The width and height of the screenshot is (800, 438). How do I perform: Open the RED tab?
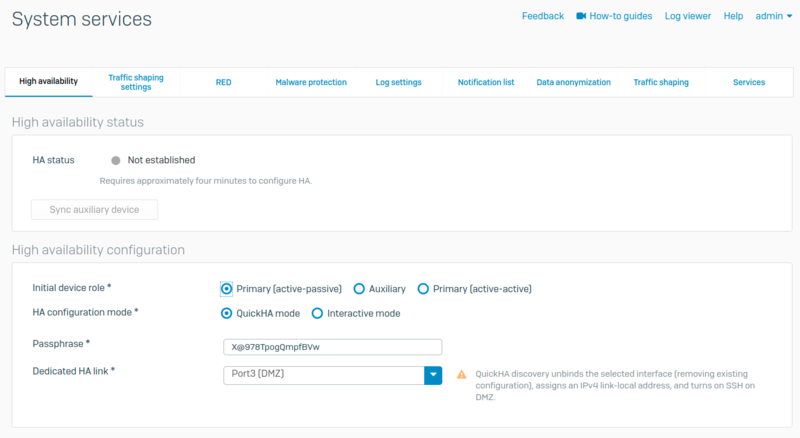click(223, 82)
